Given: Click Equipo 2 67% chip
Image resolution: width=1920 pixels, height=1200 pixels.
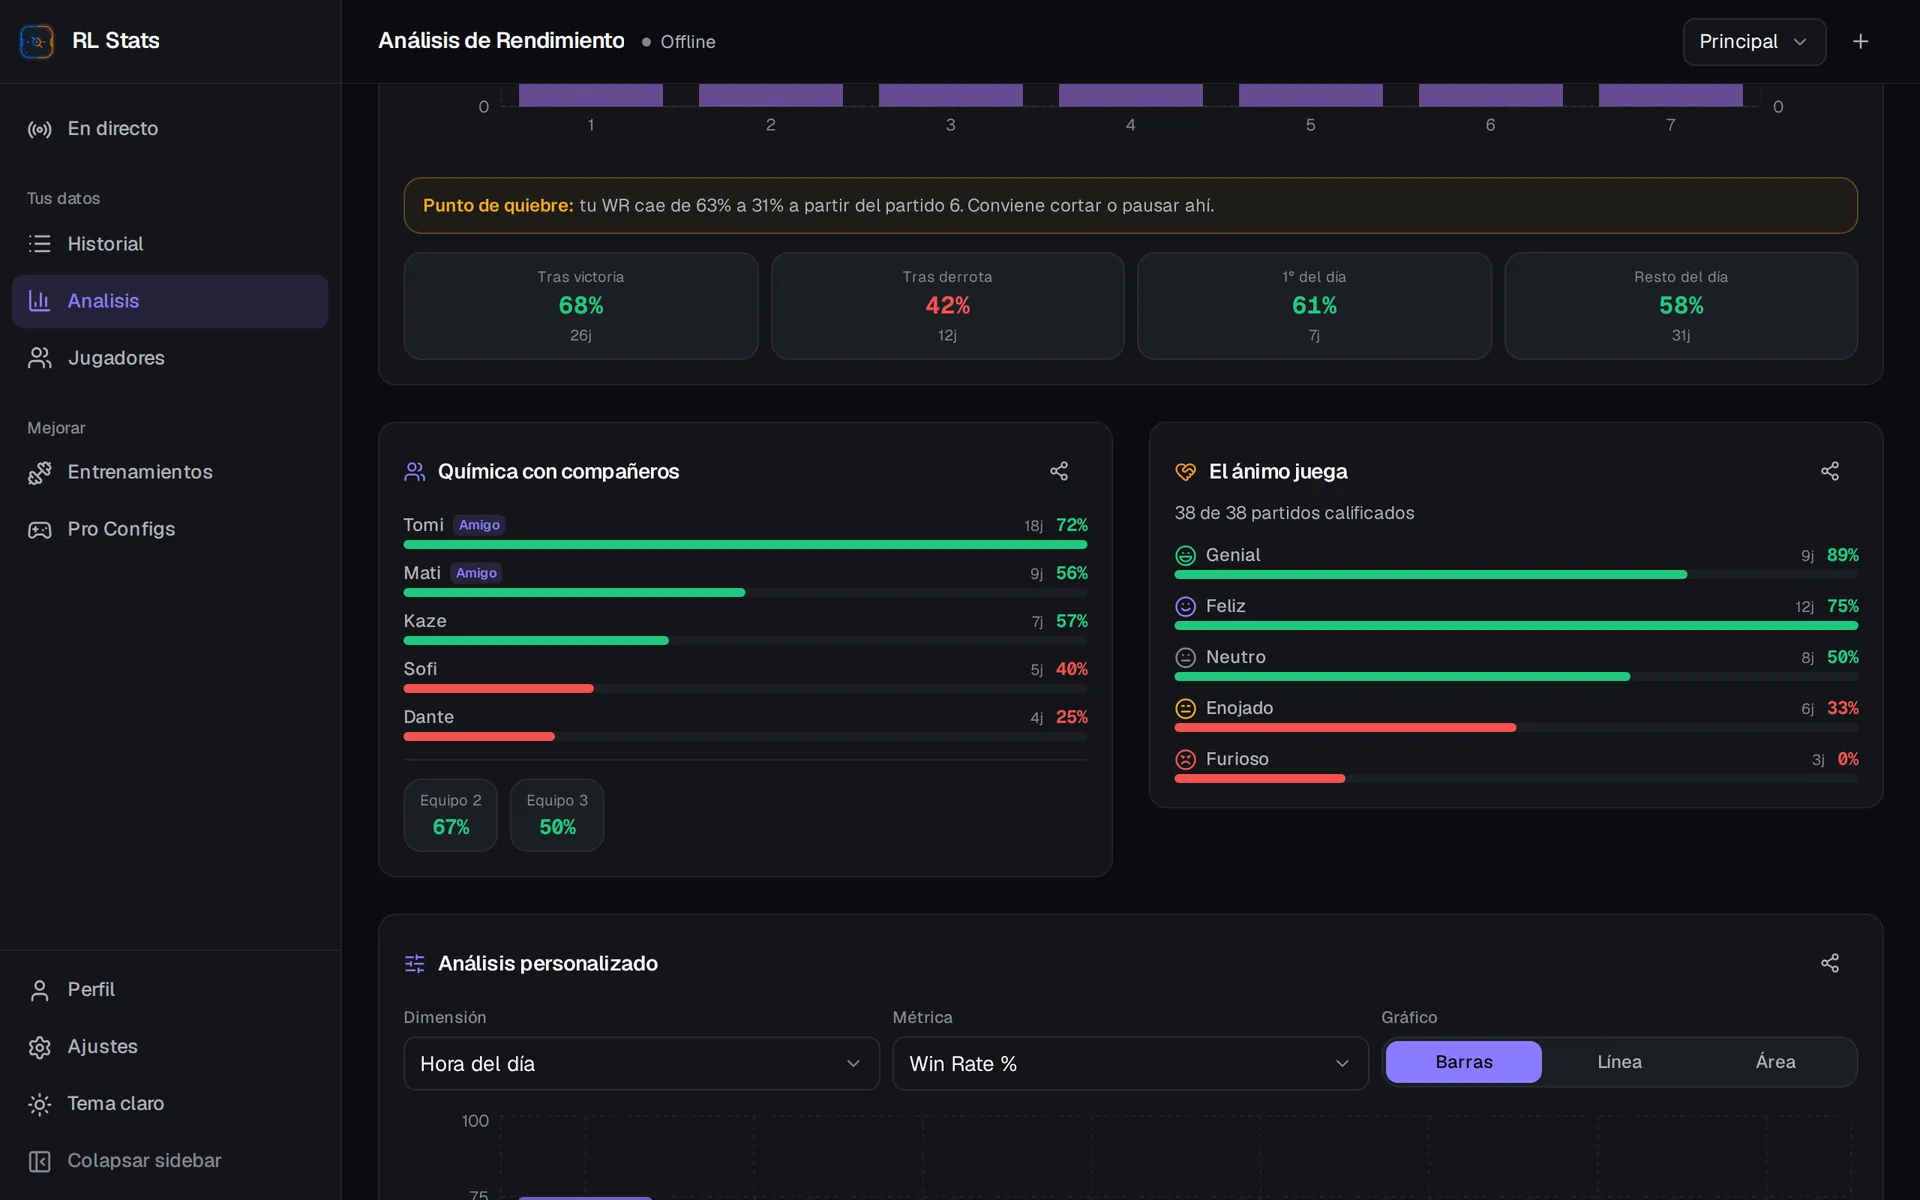Looking at the screenshot, I should [451, 815].
